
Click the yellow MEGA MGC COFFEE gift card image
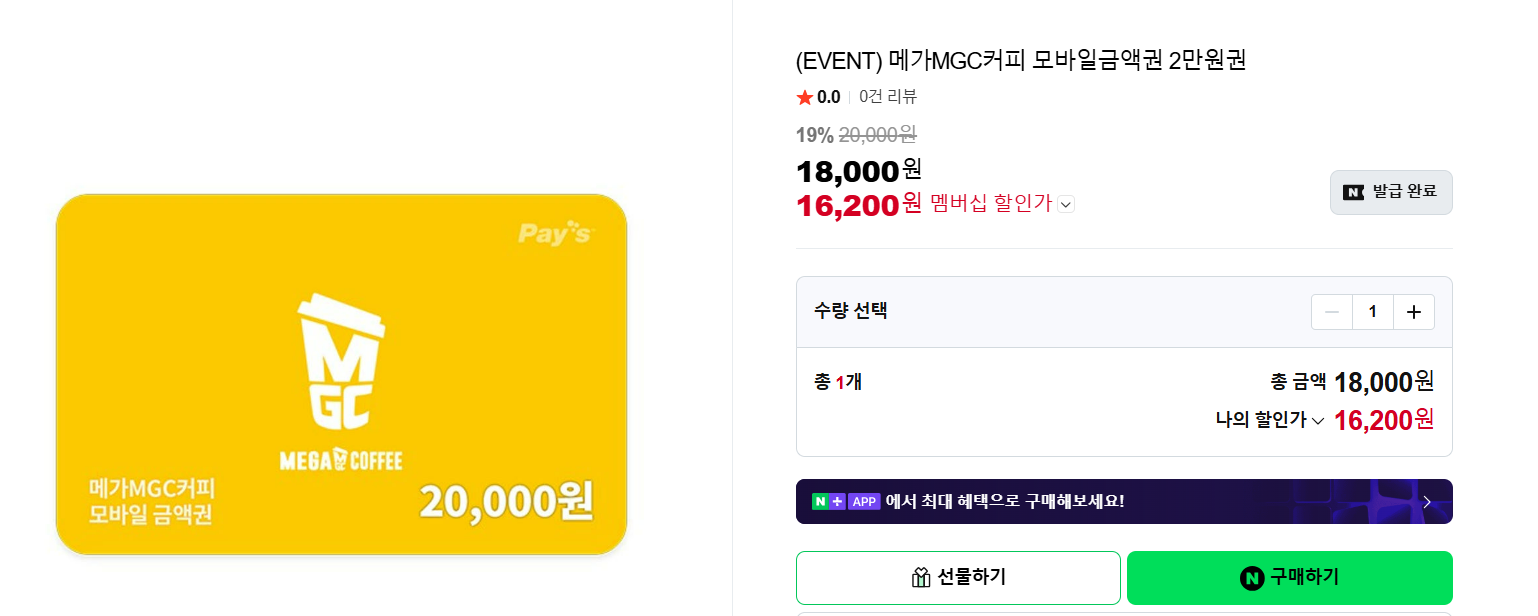[x=340, y=374]
